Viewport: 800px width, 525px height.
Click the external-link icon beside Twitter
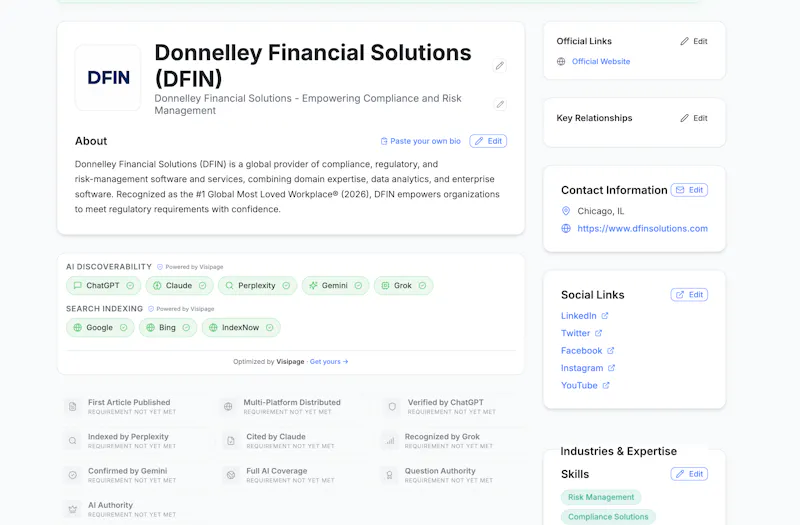pyautogui.click(x=598, y=333)
